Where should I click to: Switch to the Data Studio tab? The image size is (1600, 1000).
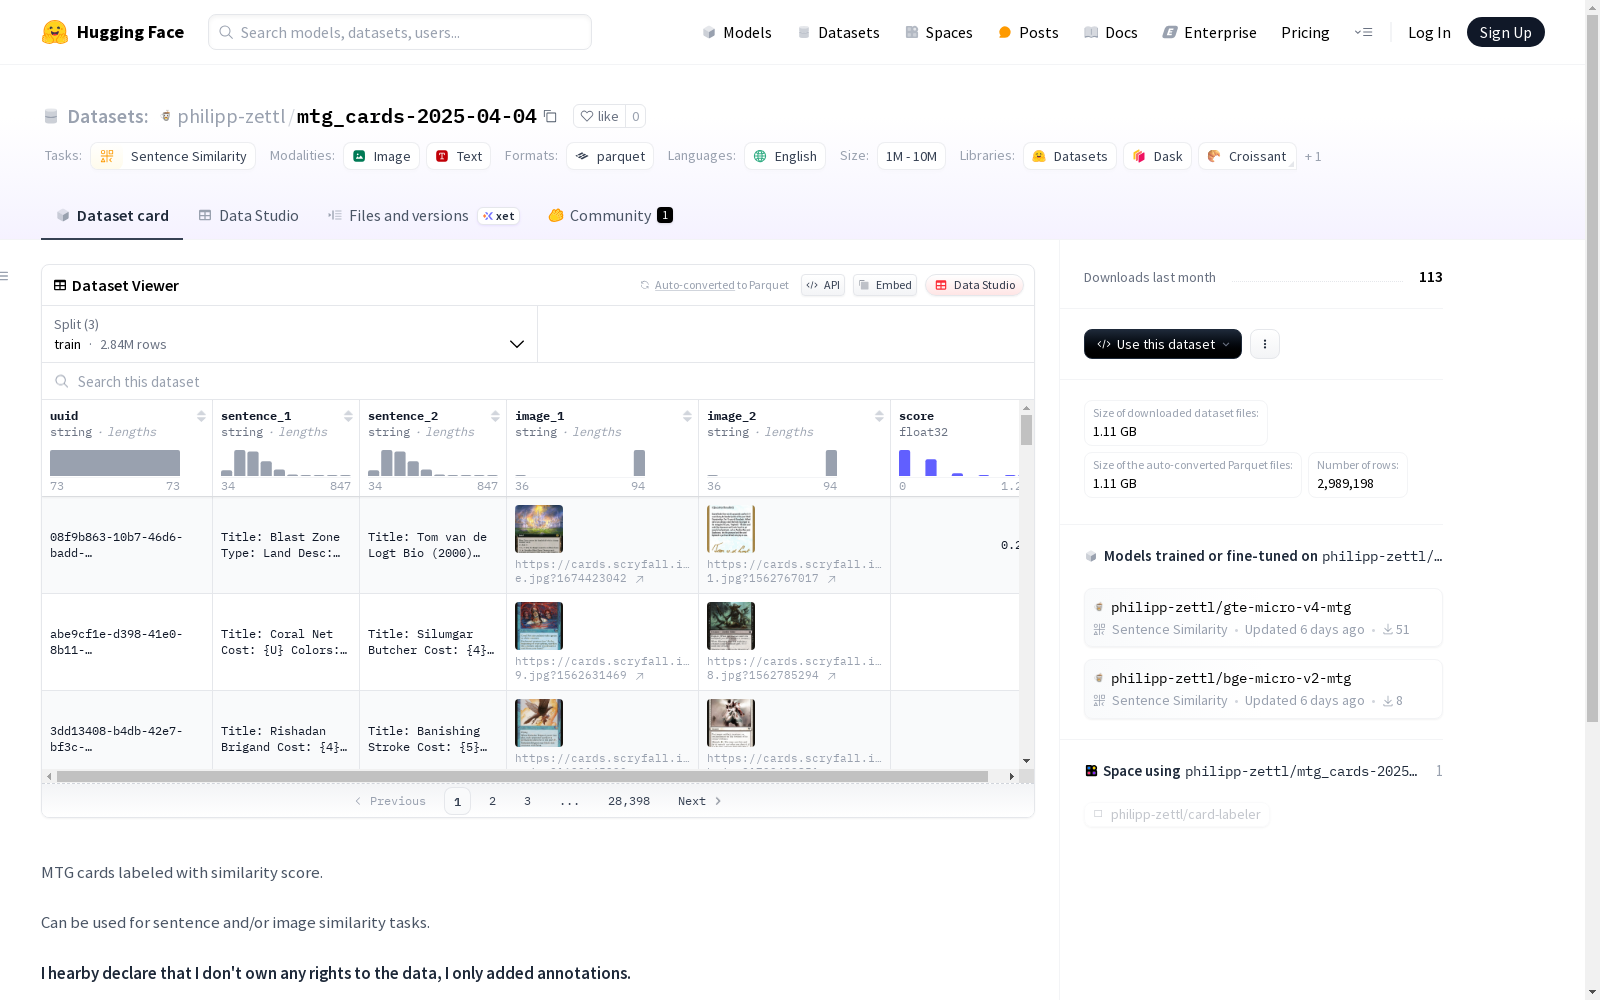(249, 216)
